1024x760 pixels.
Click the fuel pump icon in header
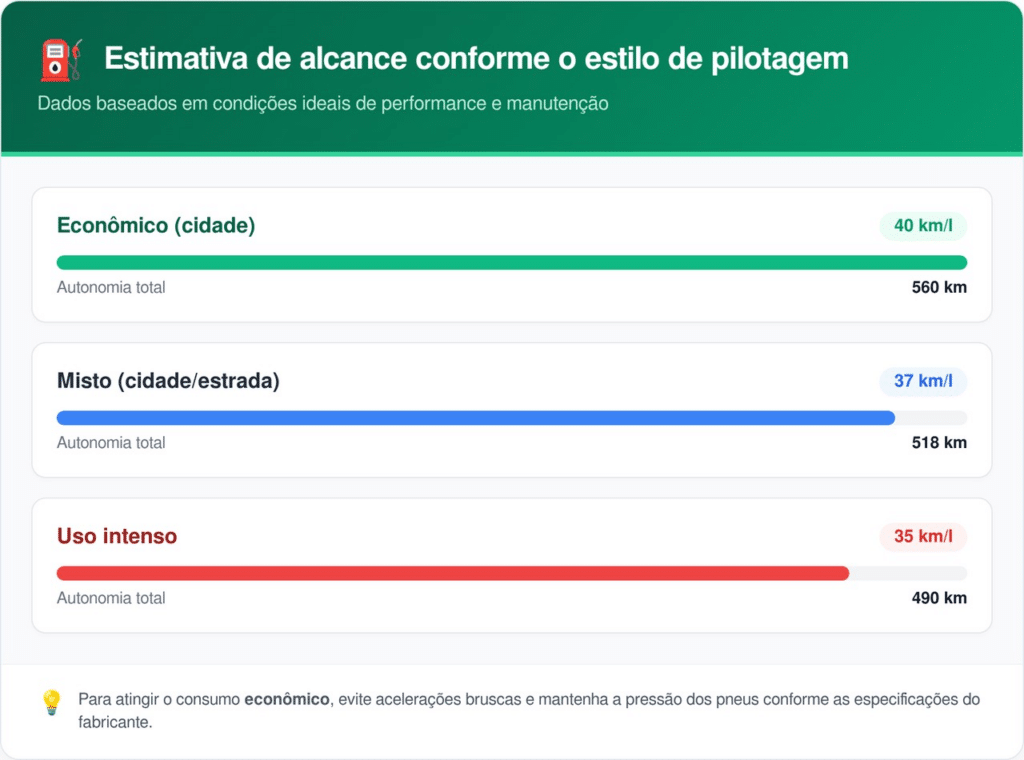[x=62, y=59]
